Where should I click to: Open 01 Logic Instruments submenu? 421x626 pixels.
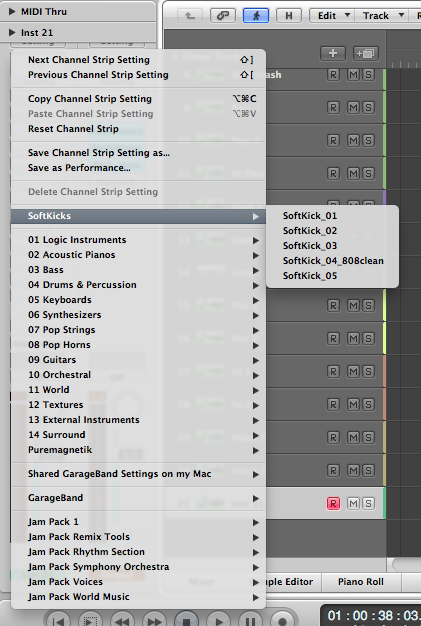pos(138,240)
